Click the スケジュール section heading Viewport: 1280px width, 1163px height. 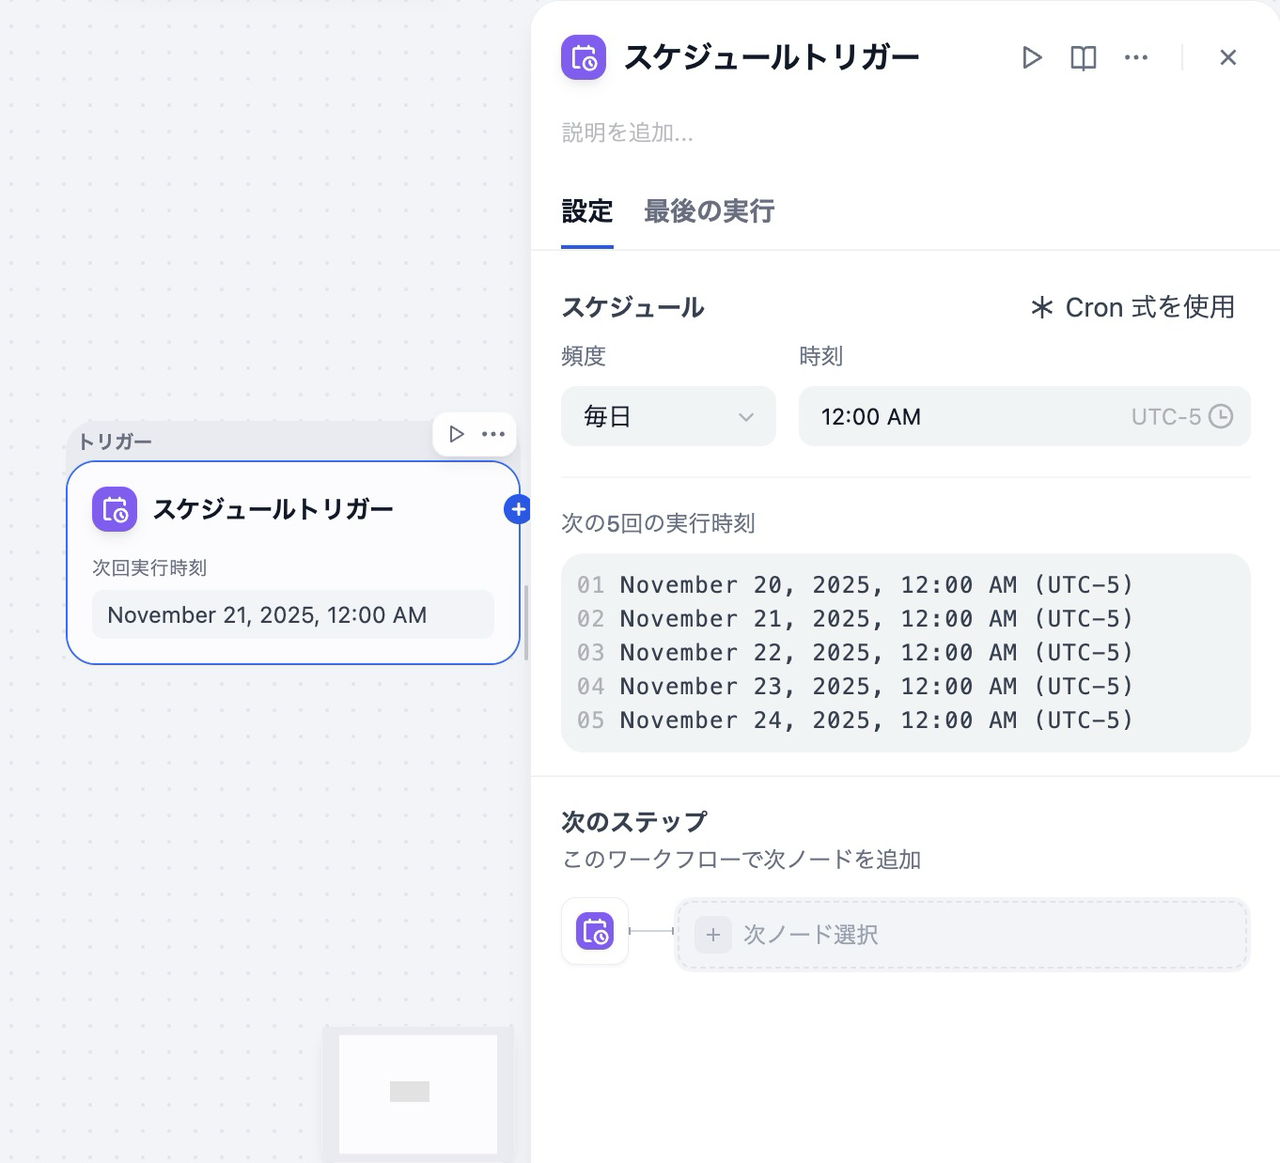point(633,307)
